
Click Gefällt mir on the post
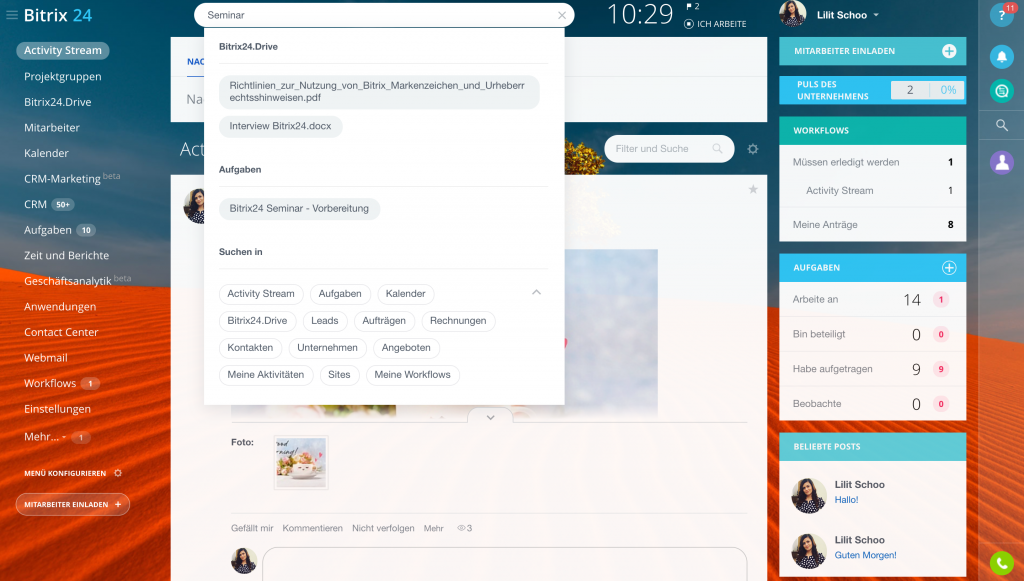tap(252, 528)
